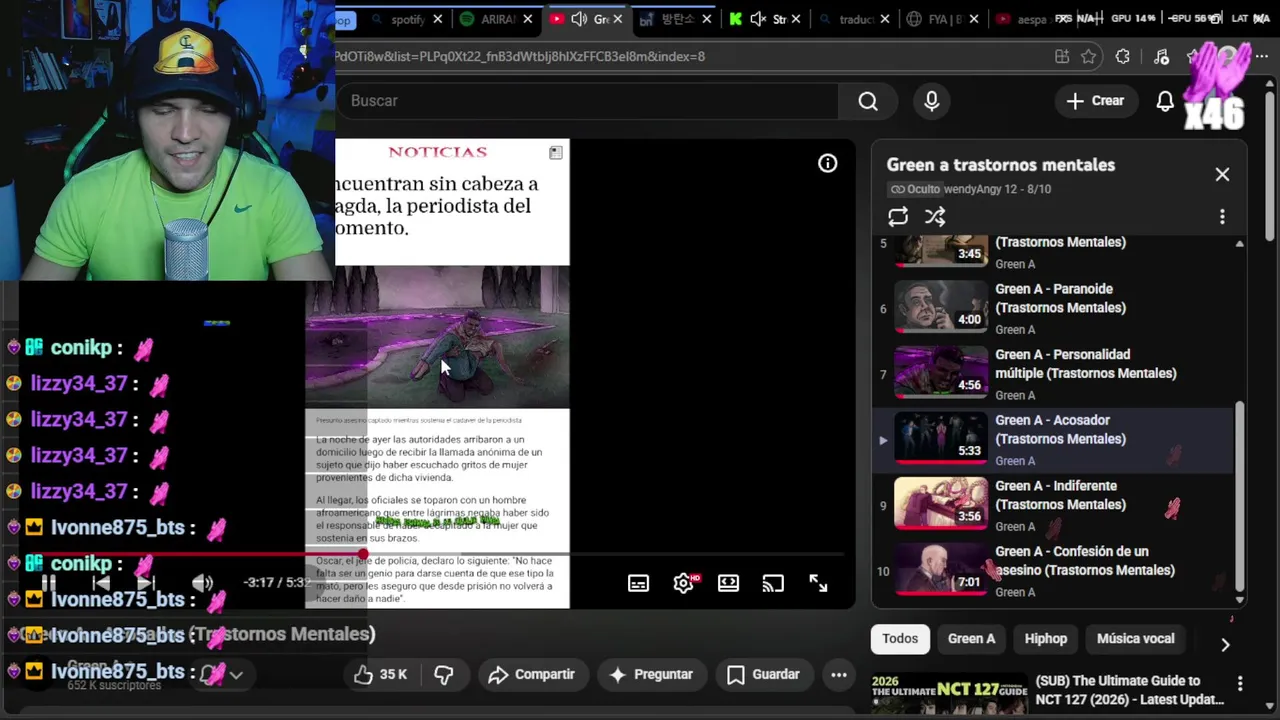
Task: Start voice search with the microphone icon
Action: tap(932, 101)
